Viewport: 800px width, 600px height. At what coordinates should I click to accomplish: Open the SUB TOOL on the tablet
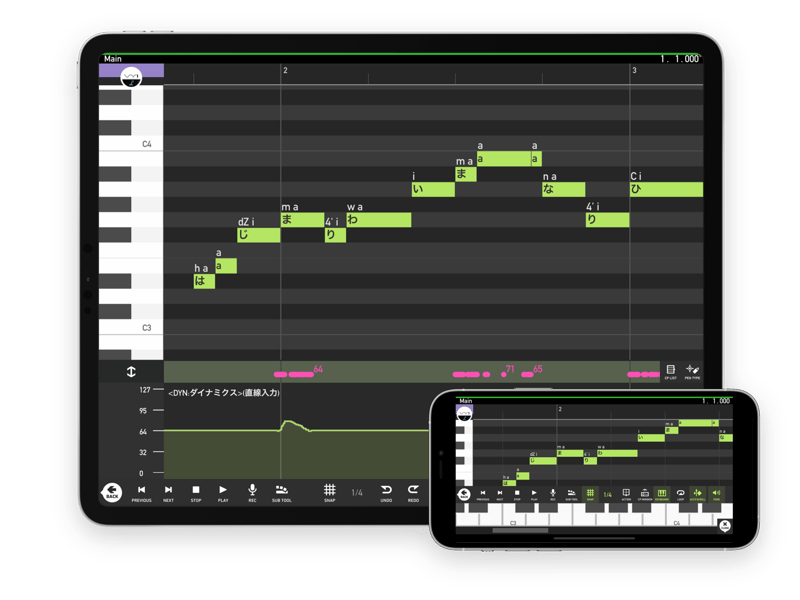point(282,493)
